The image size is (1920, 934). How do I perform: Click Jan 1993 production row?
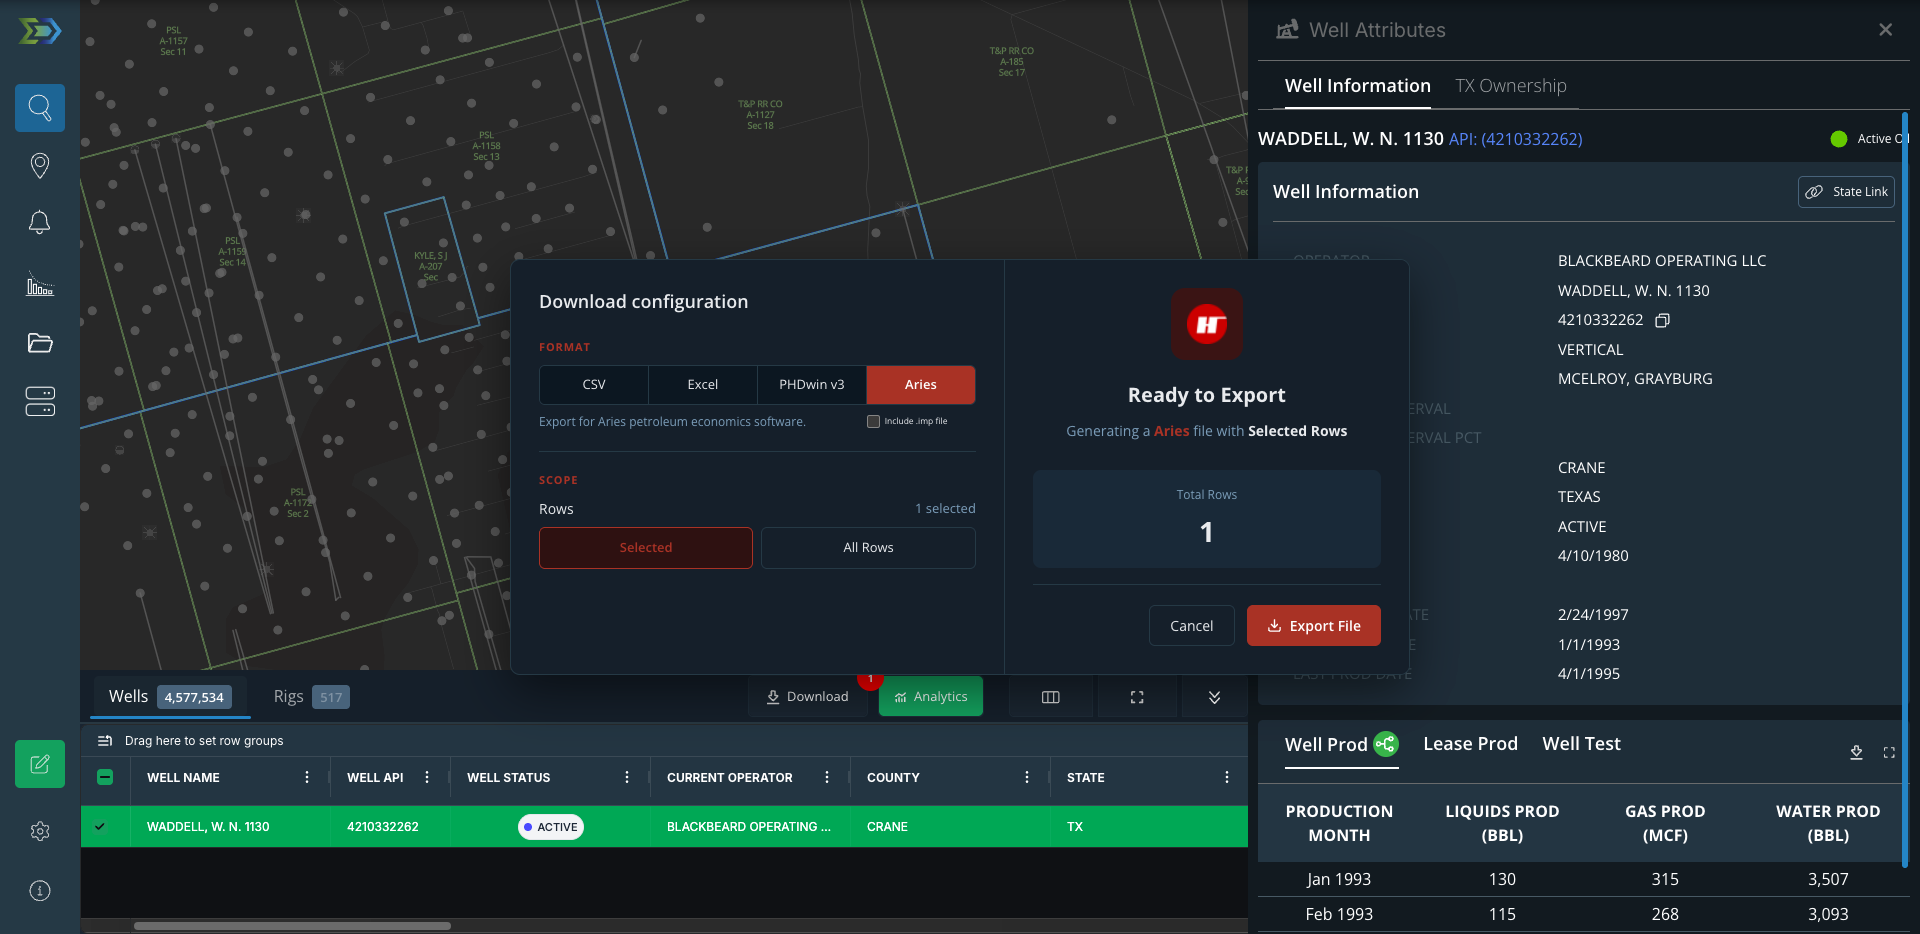[x=1583, y=880]
